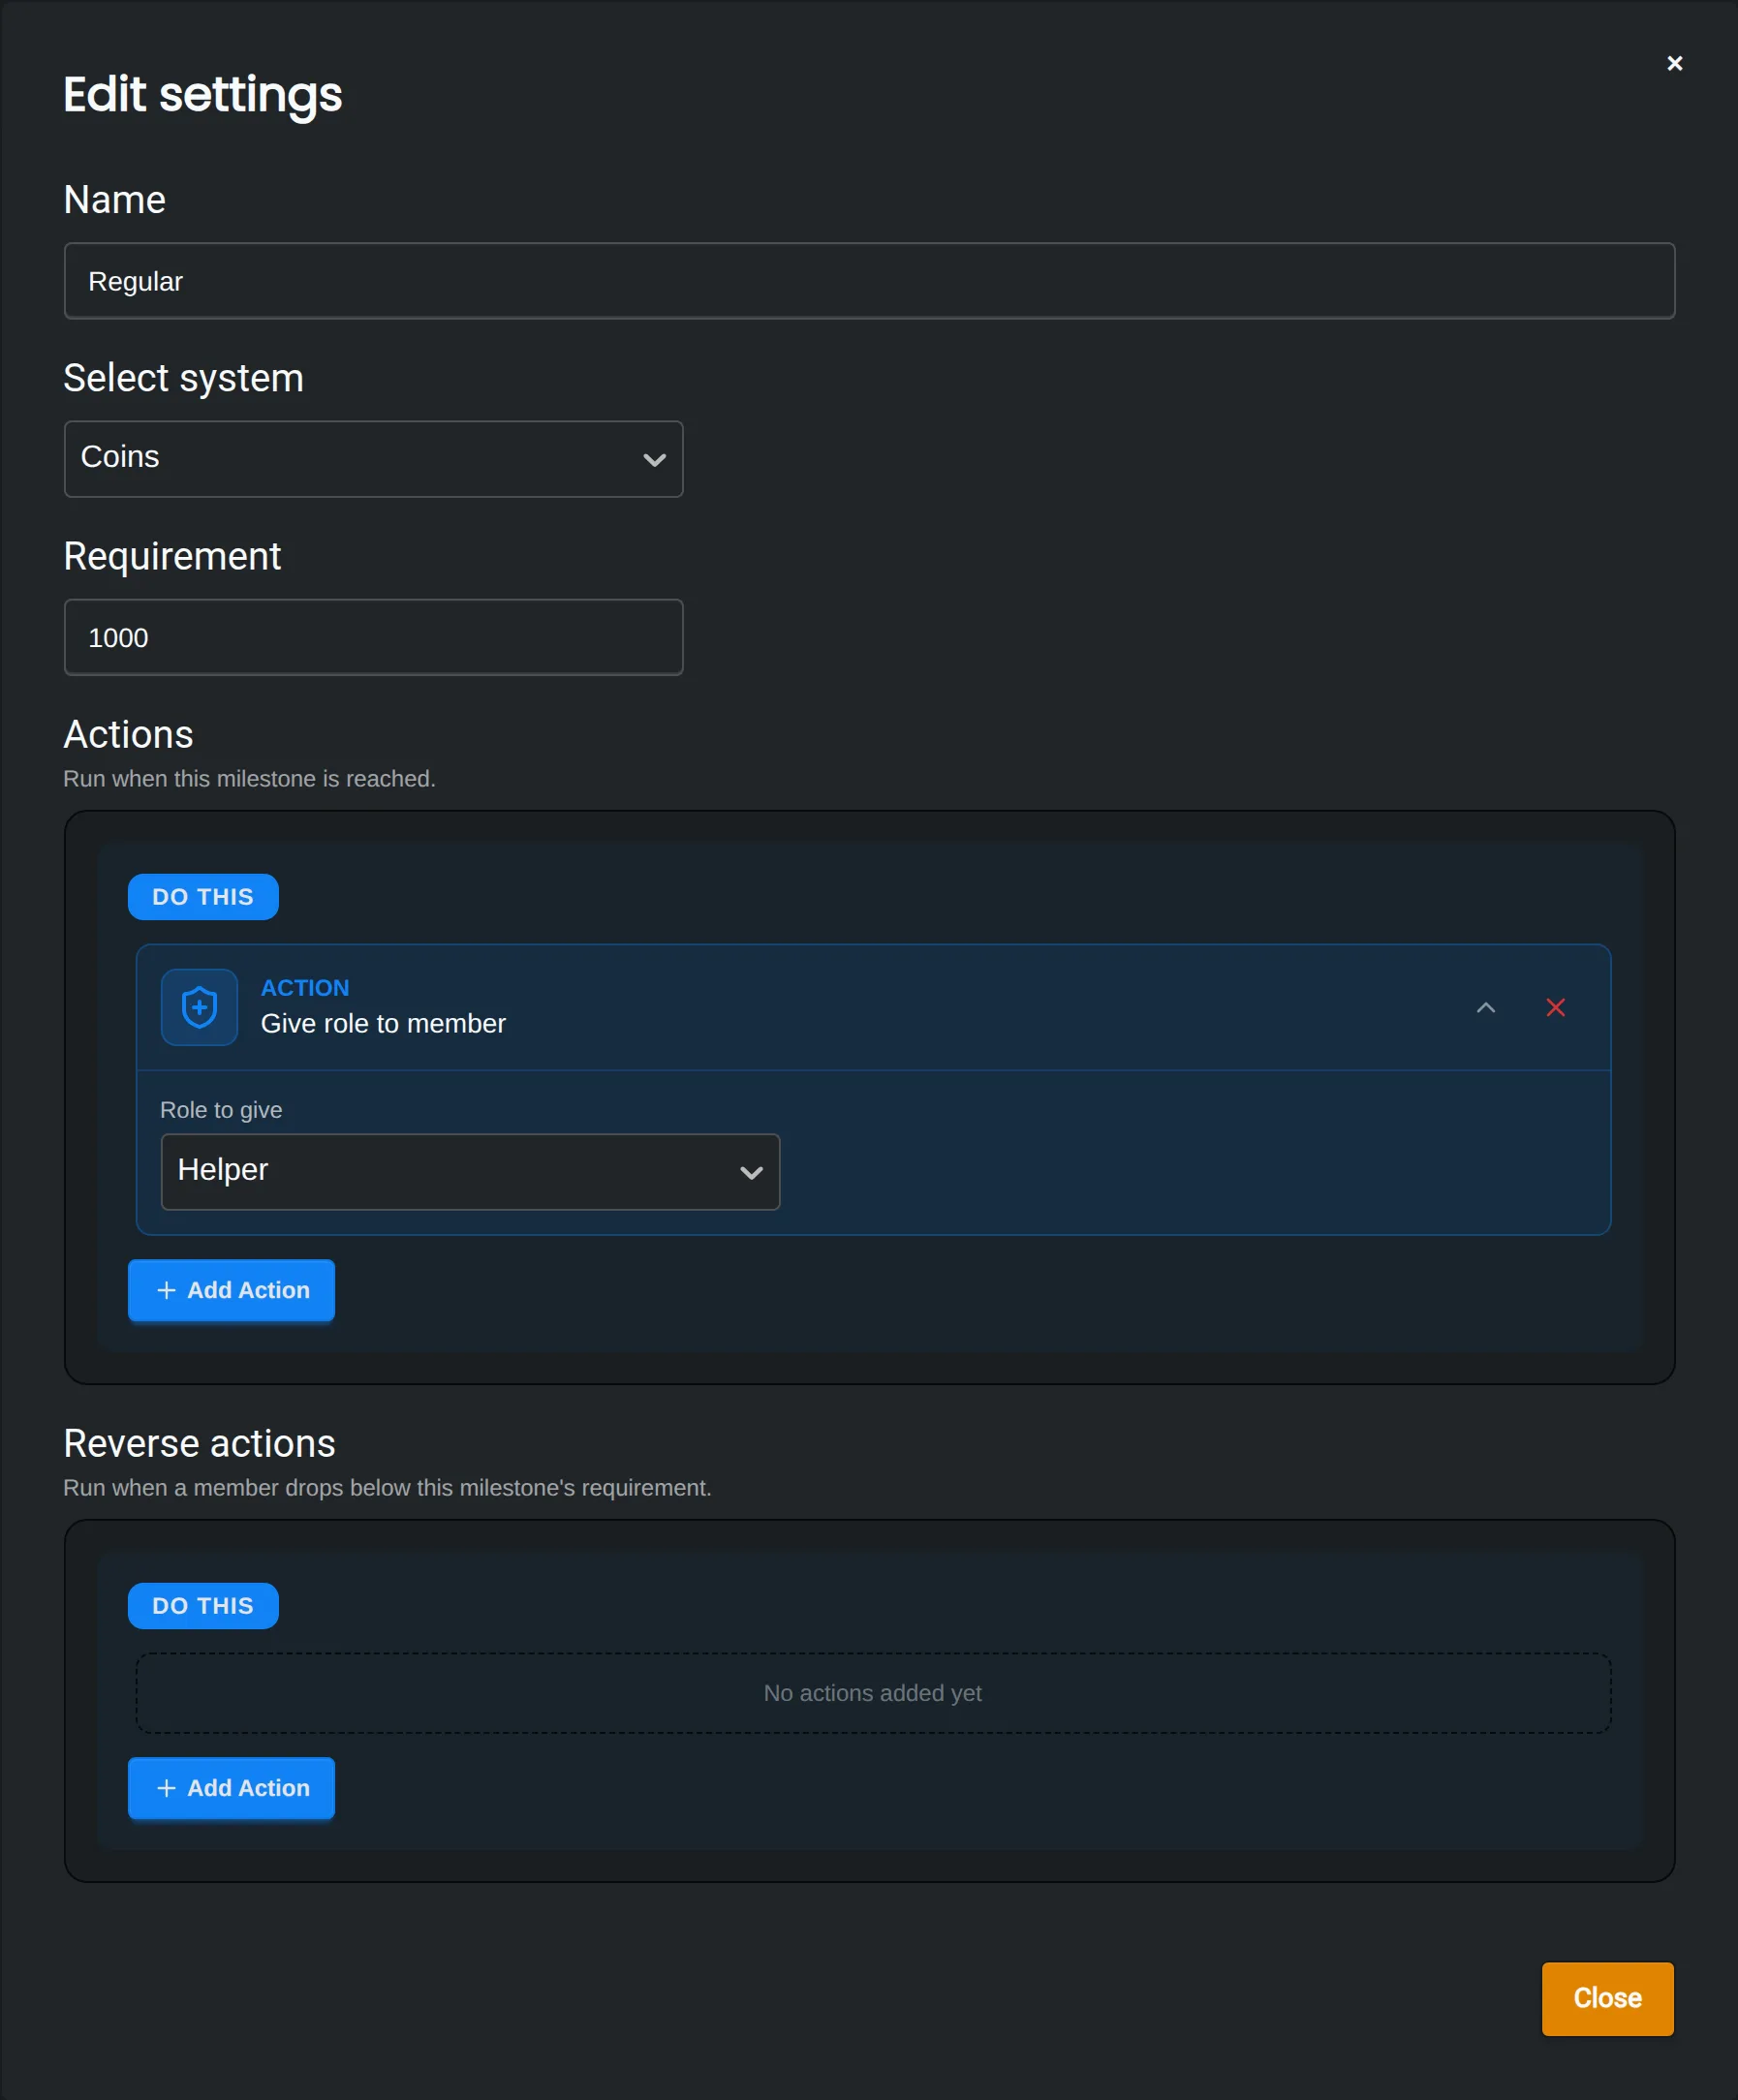The height and width of the screenshot is (2100, 1738).
Task: Click the 'Give role to member' title
Action: (383, 1024)
